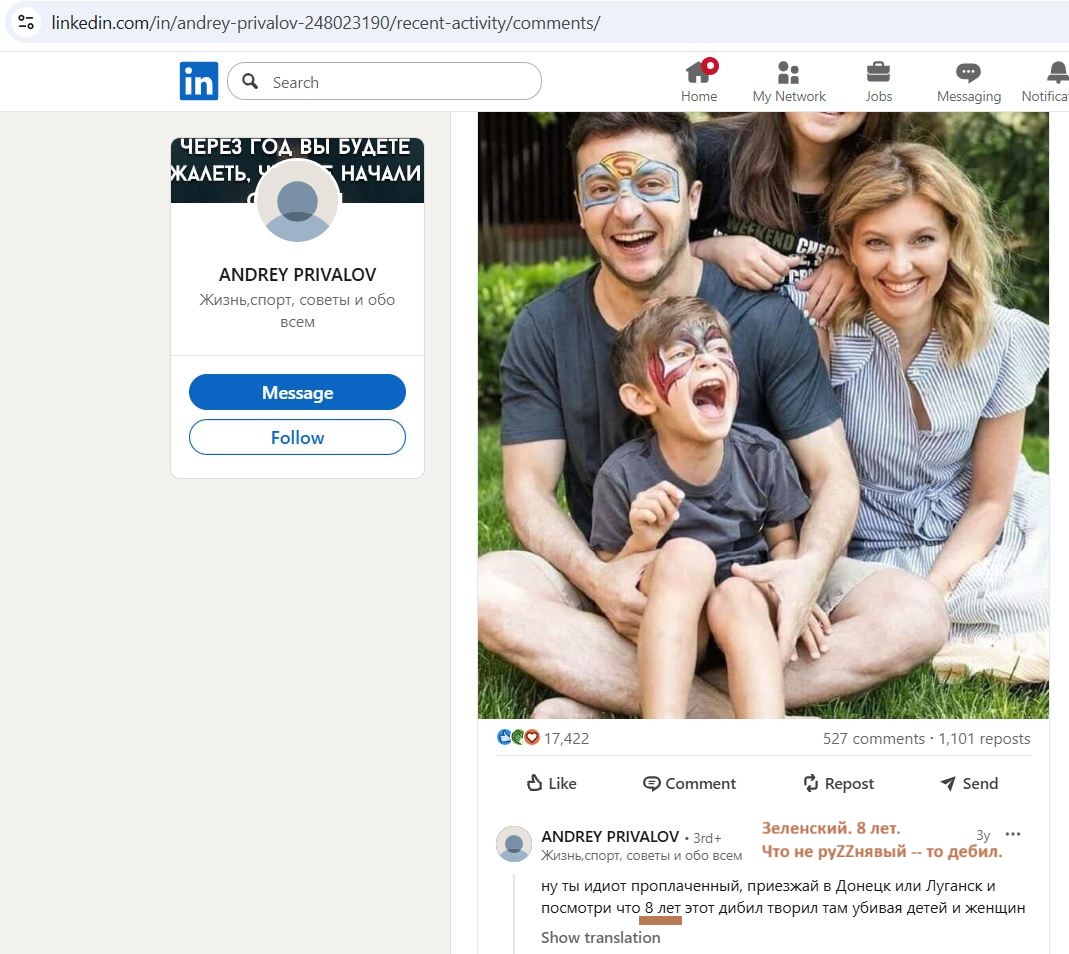Open the Messaging icon
1069x954 pixels.
coord(967,73)
